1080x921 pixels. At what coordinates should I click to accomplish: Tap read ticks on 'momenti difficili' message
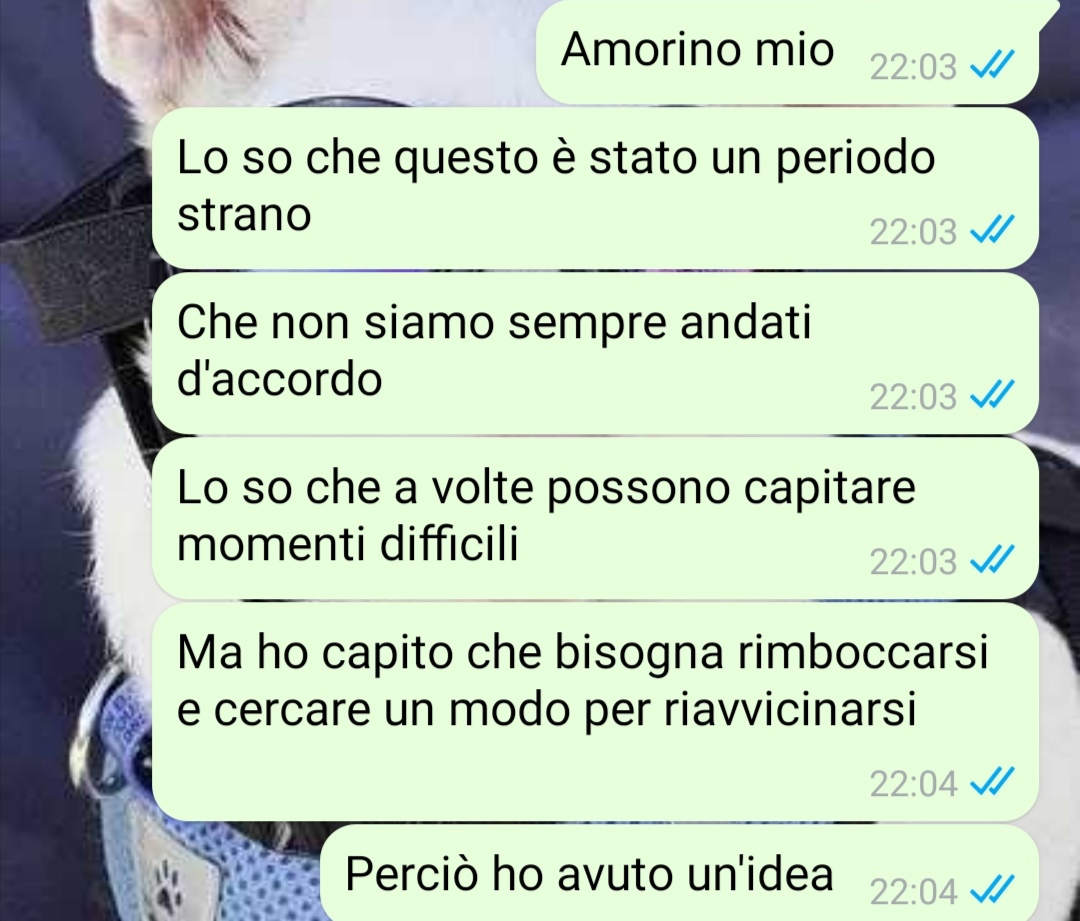(992, 560)
